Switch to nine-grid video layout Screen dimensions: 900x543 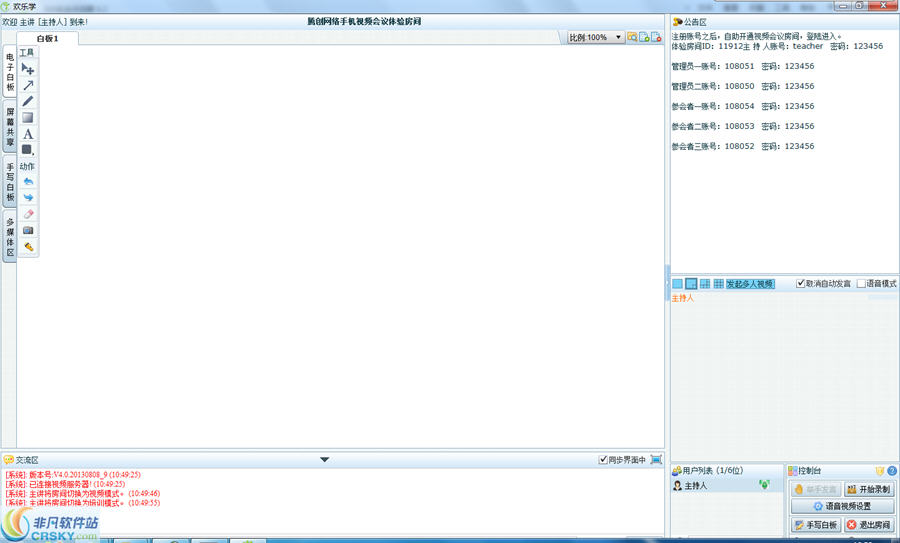coord(718,284)
